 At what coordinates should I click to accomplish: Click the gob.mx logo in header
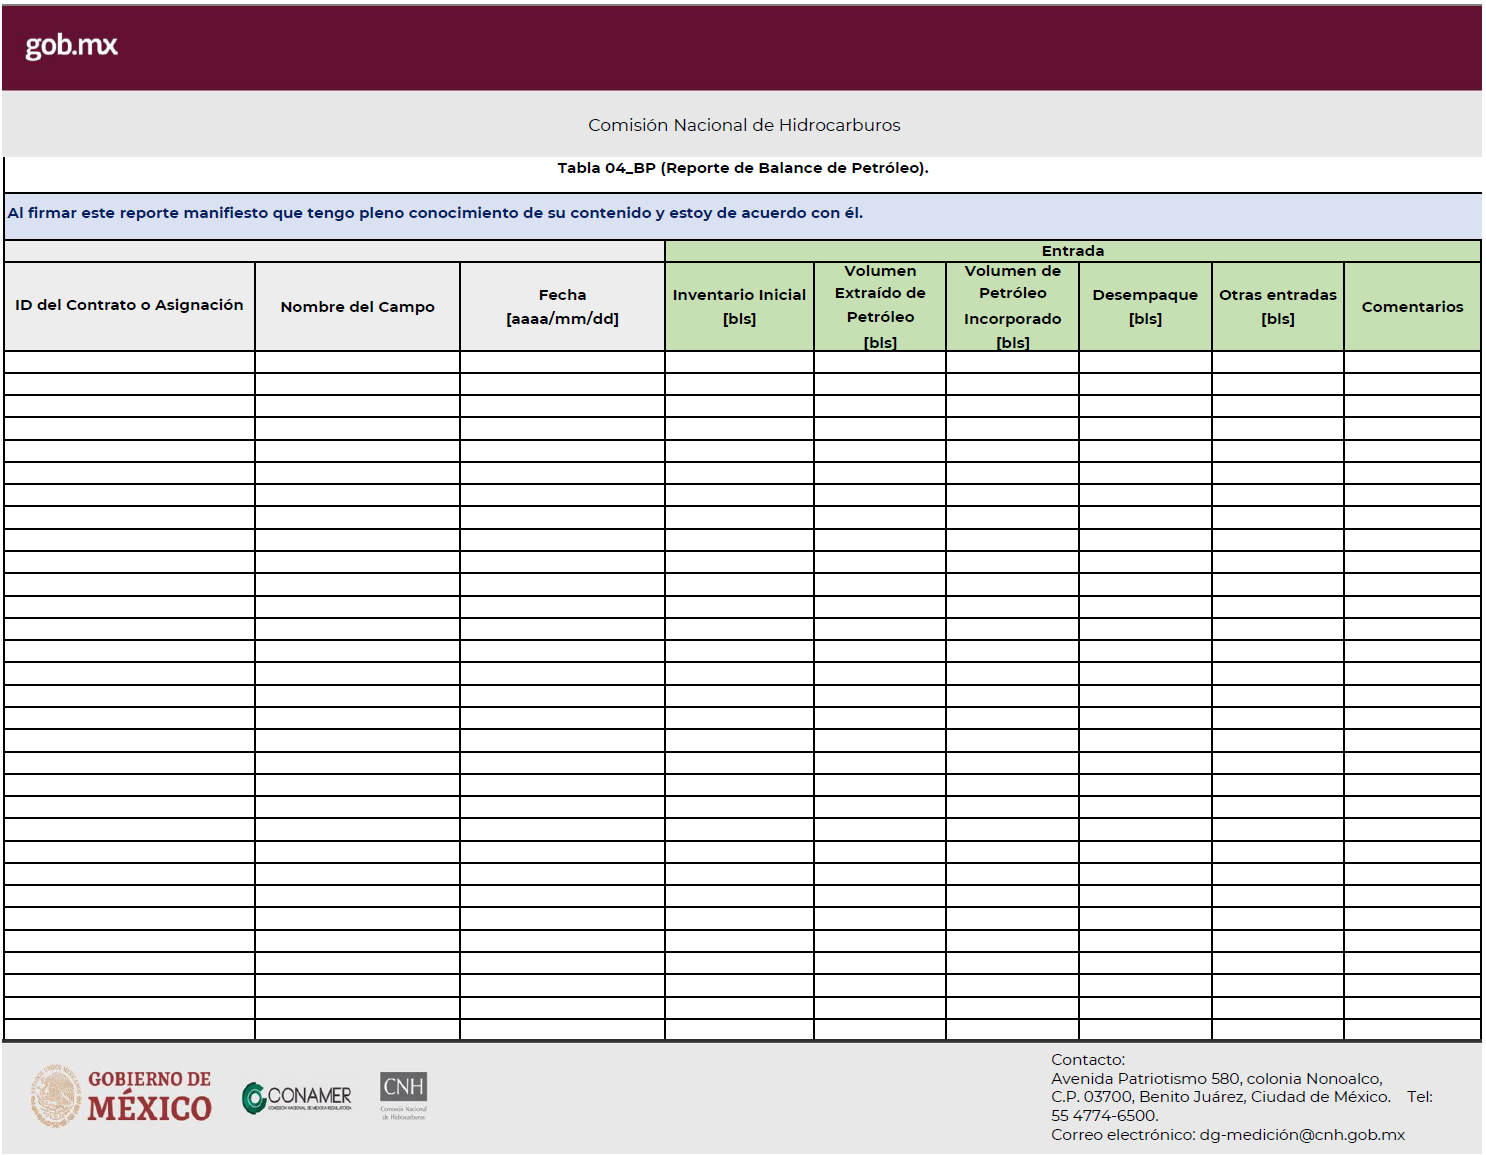[71, 46]
